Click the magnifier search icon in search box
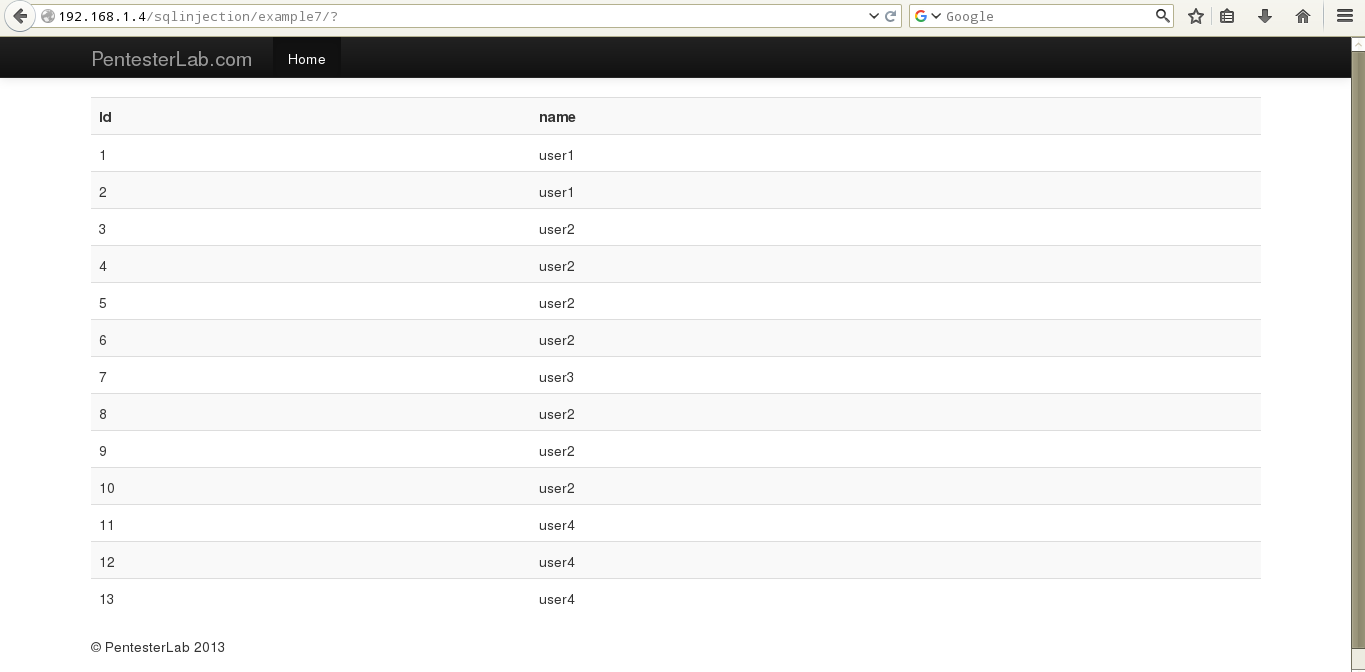The image size is (1365, 672). coord(1162,16)
